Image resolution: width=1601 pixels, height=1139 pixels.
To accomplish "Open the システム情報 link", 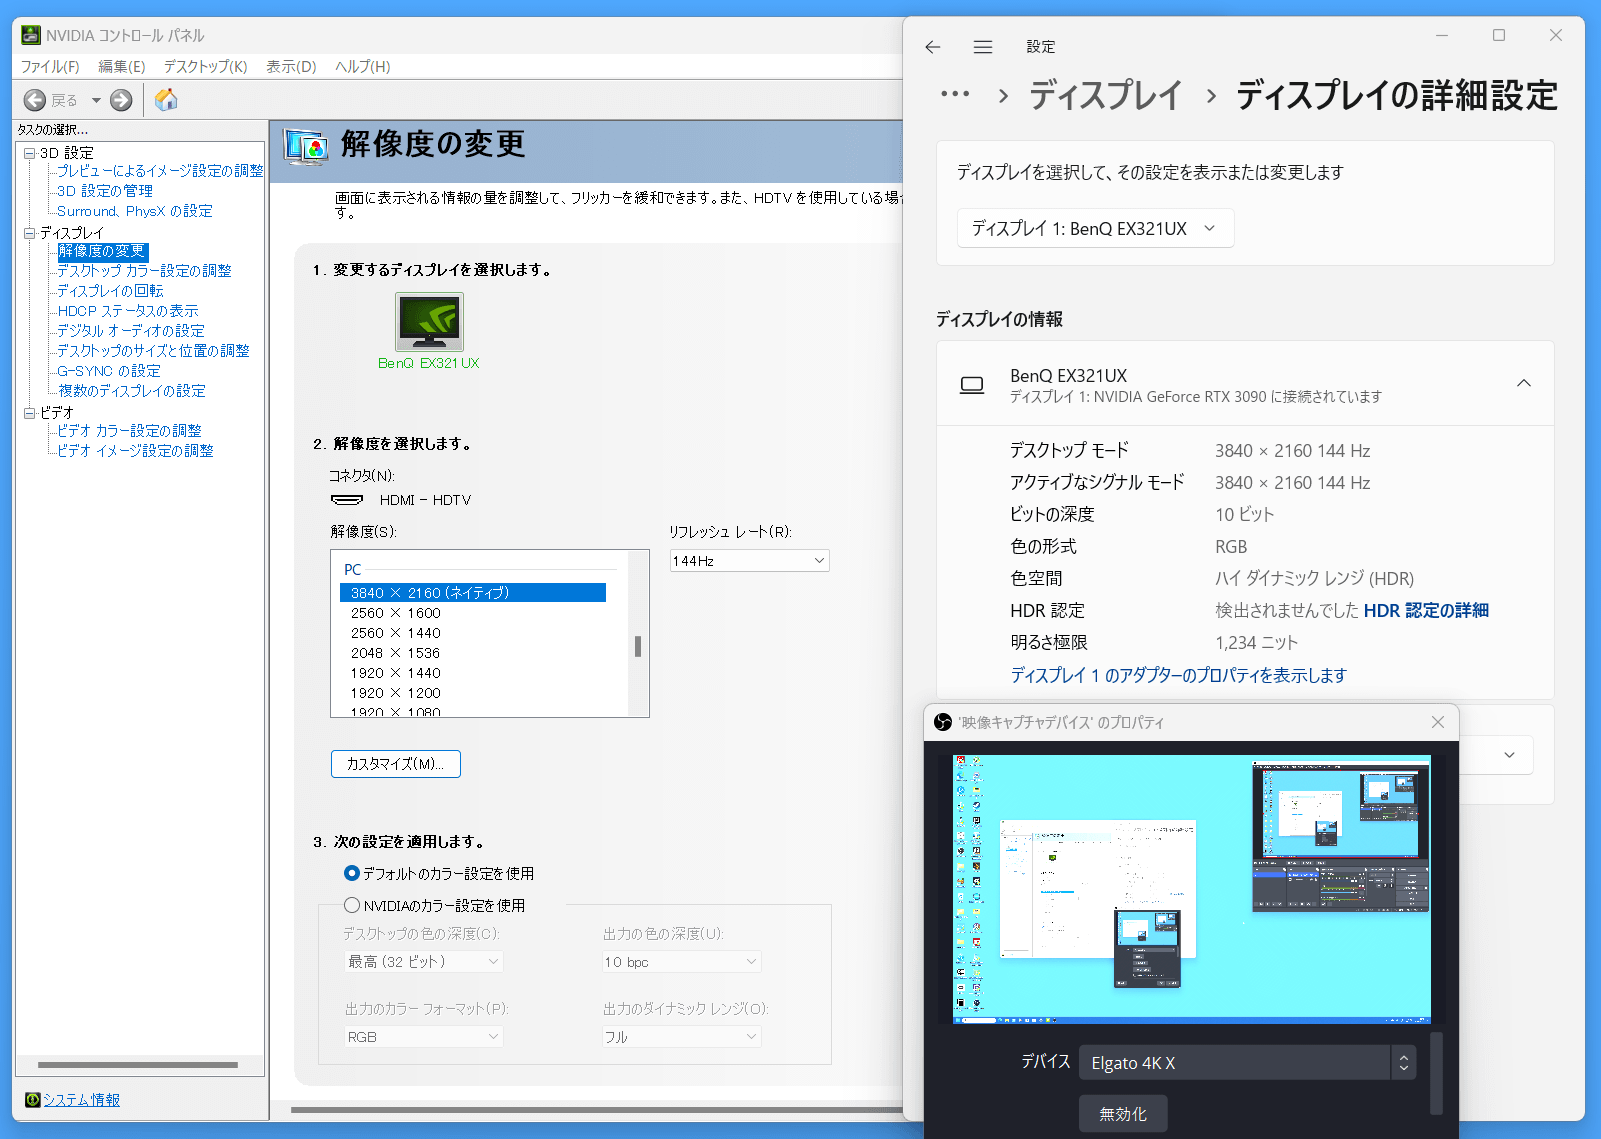I will 81,1100.
